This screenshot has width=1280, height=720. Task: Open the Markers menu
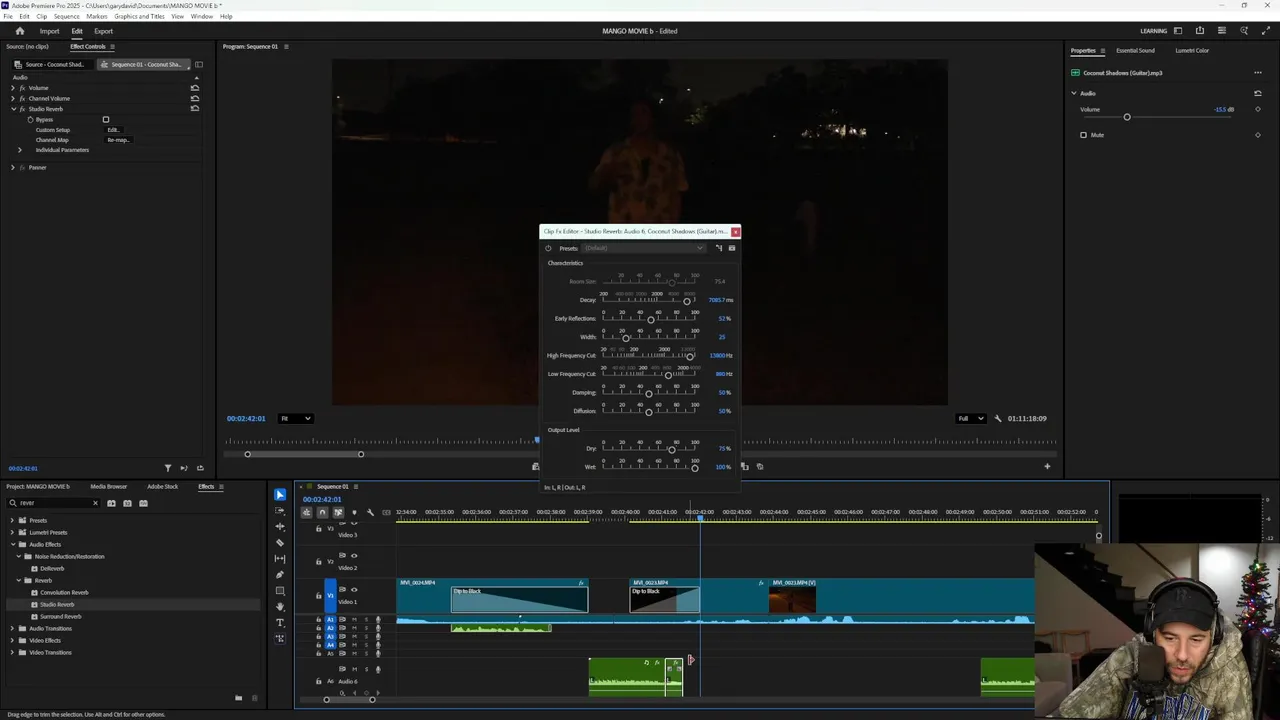[97, 17]
